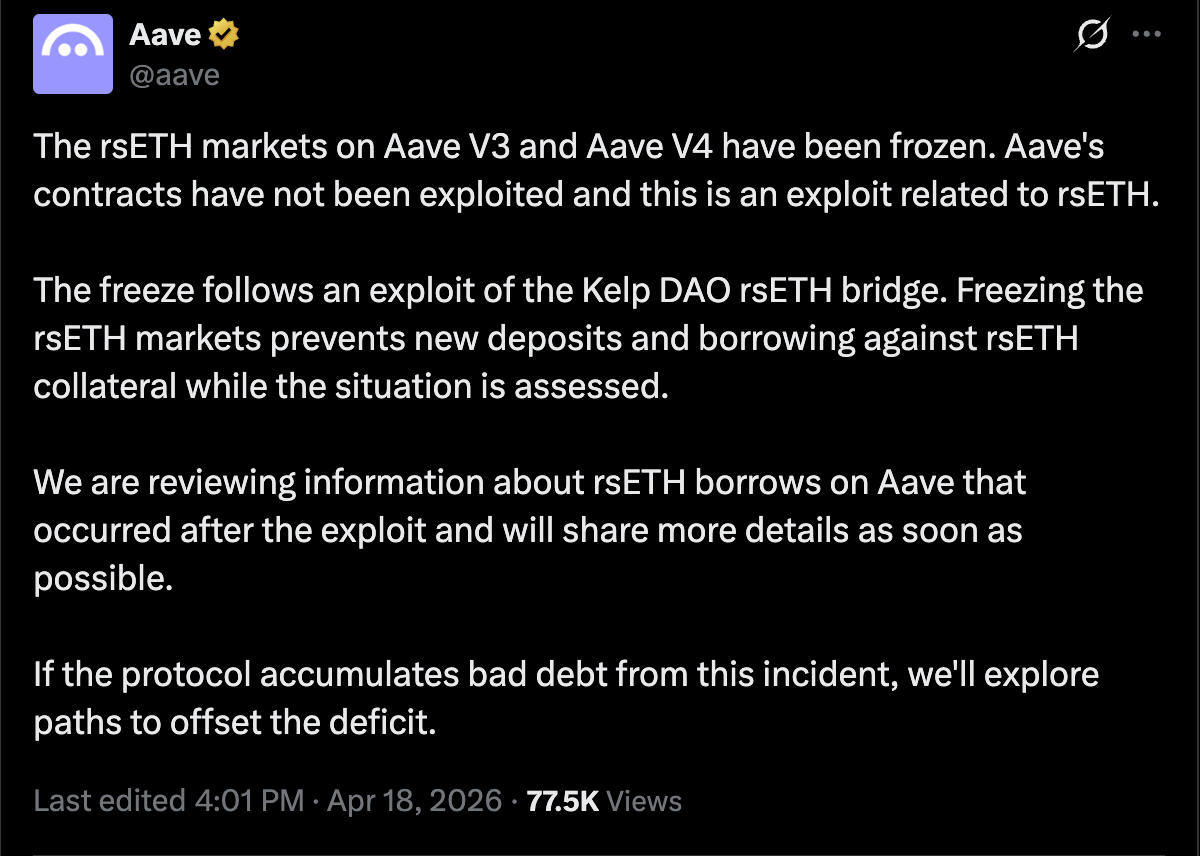Click the gold verified badge
The height and width of the screenshot is (856, 1200).
pos(224,35)
